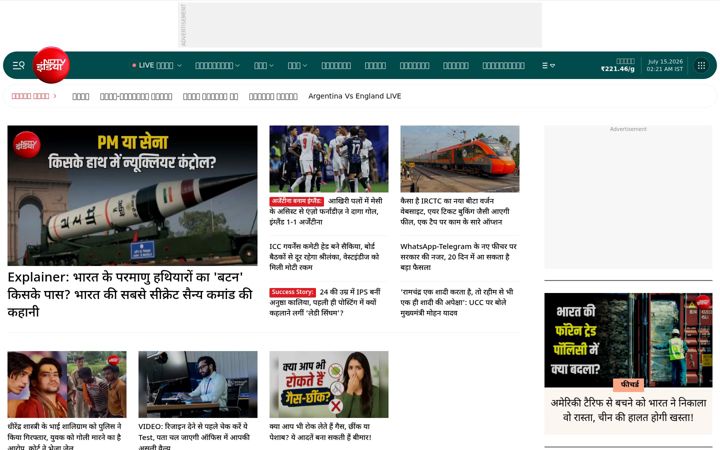
Task: Open the ICC गवर्नेंस कमेटी headline
Action: pyautogui.click(x=324, y=257)
